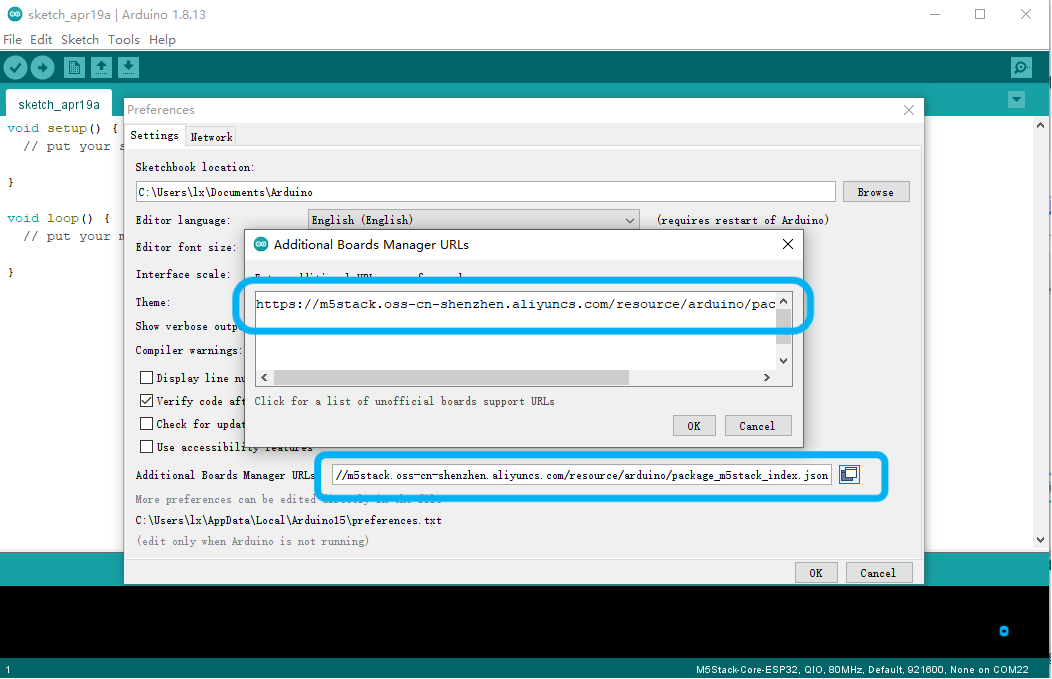Click Cancel in the Boards Manager URLs dialog

coord(757,426)
